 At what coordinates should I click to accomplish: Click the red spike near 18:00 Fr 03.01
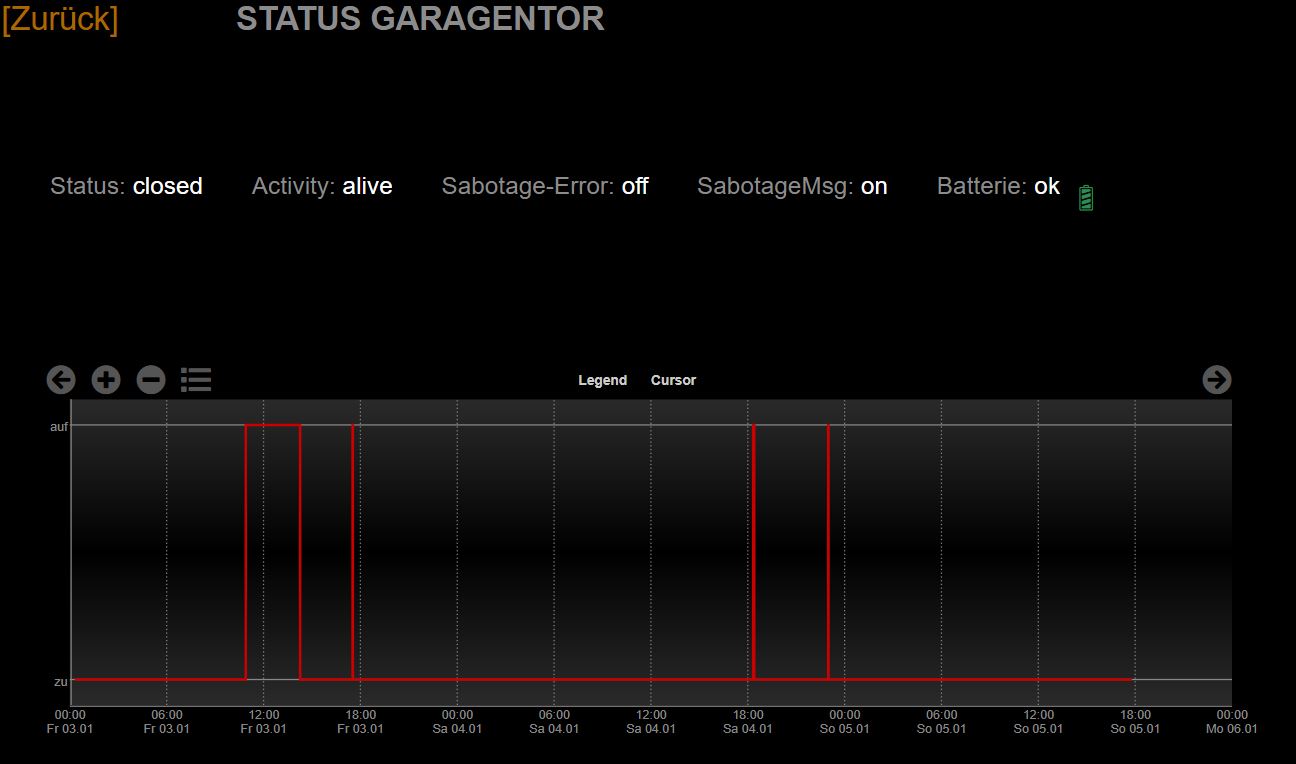point(352,552)
